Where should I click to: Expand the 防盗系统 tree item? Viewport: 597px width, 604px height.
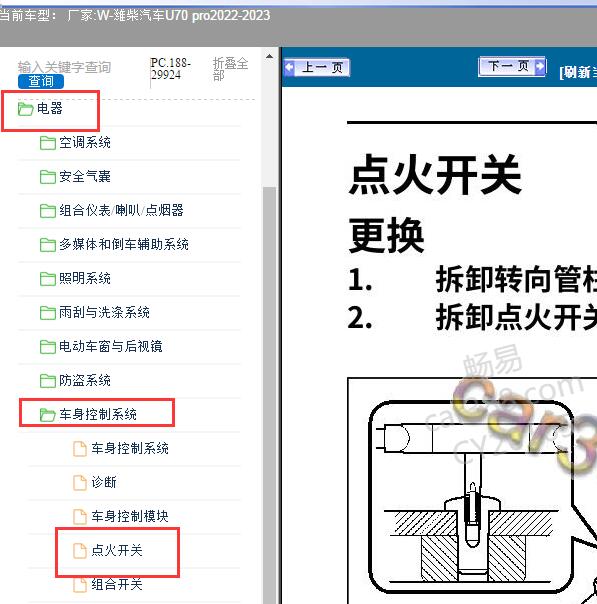coord(85,380)
